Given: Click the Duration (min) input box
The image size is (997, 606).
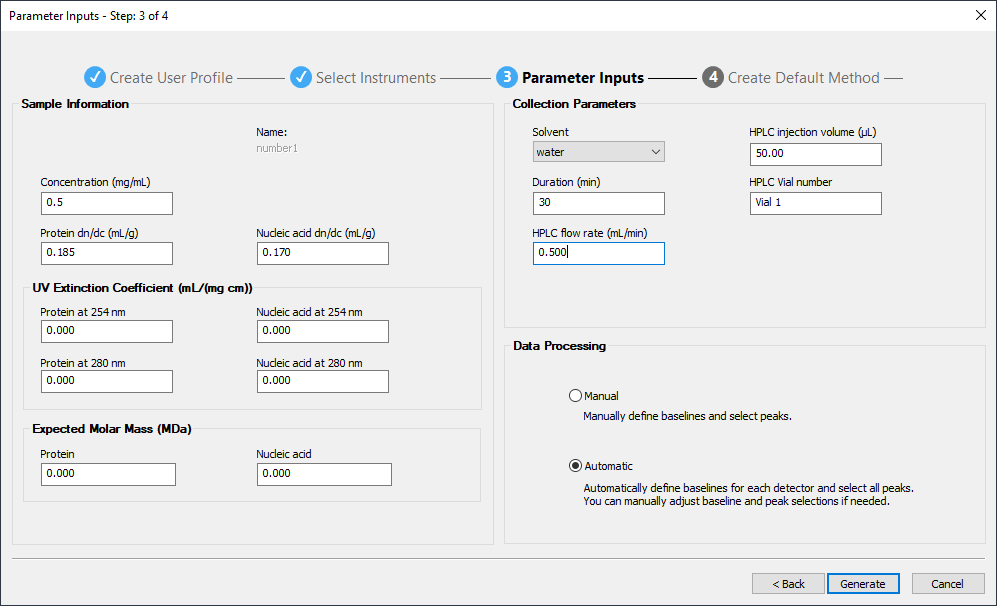Looking at the screenshot, I should pyautogui.click(x=598, y=204).
